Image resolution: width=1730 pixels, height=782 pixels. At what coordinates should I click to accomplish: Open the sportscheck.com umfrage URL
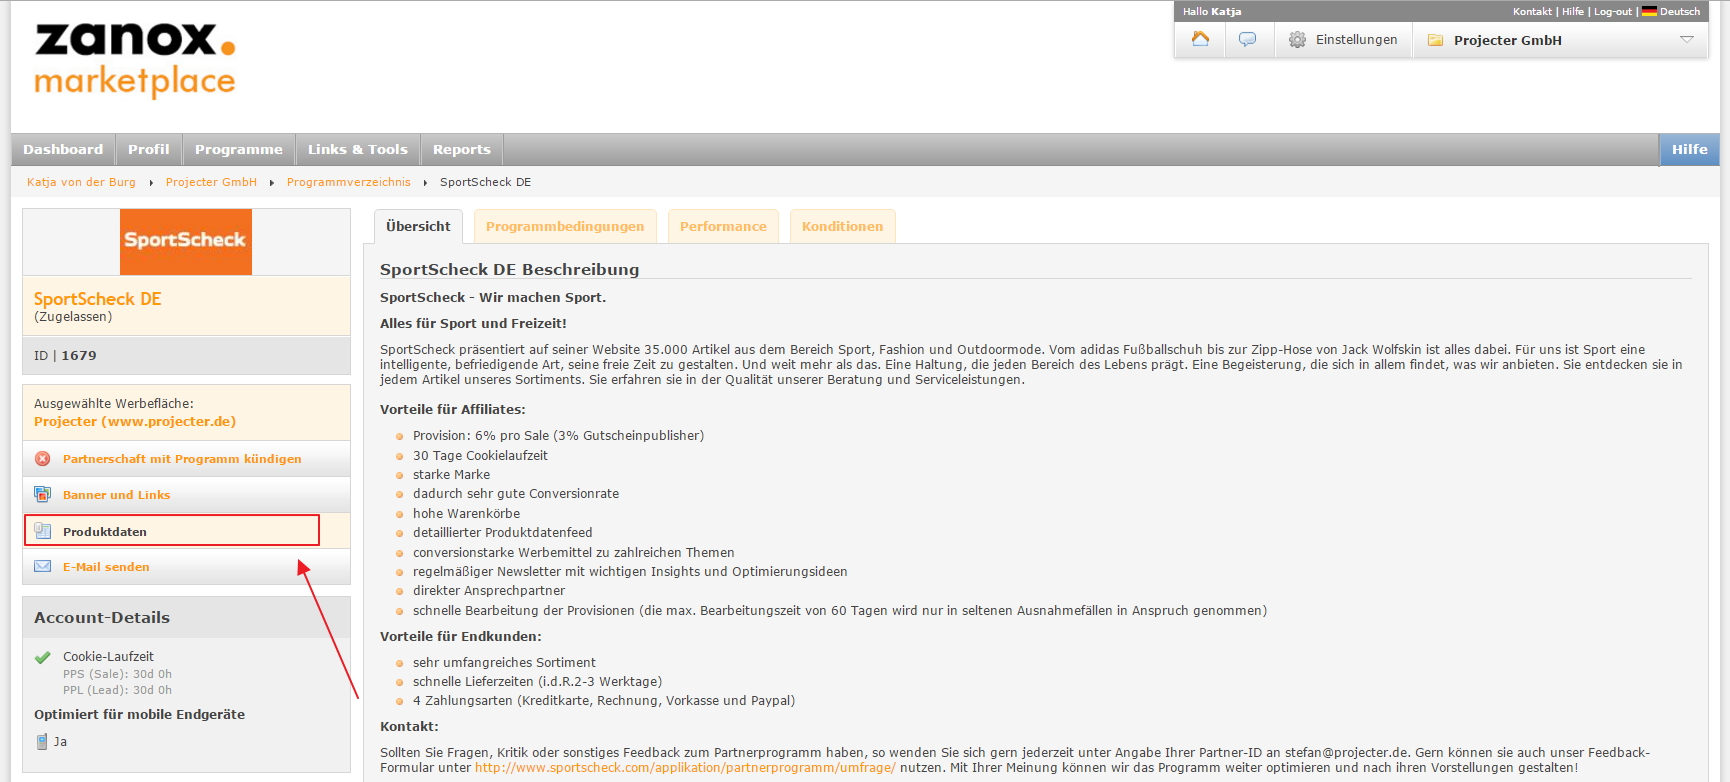pyautogui.click(x=685, y=768)
